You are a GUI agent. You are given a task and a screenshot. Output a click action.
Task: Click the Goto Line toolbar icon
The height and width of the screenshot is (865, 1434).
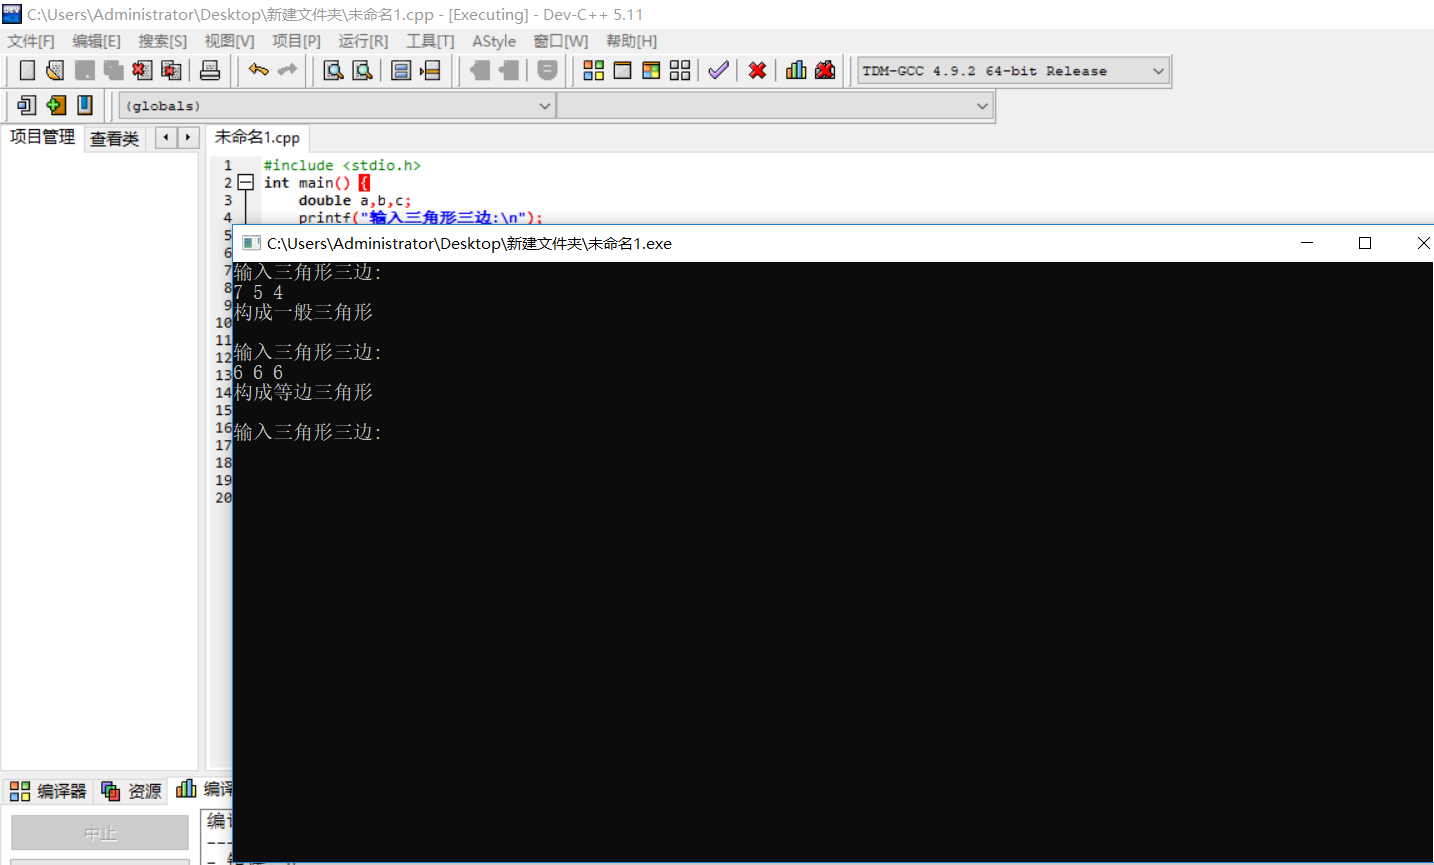coord(430,70)
